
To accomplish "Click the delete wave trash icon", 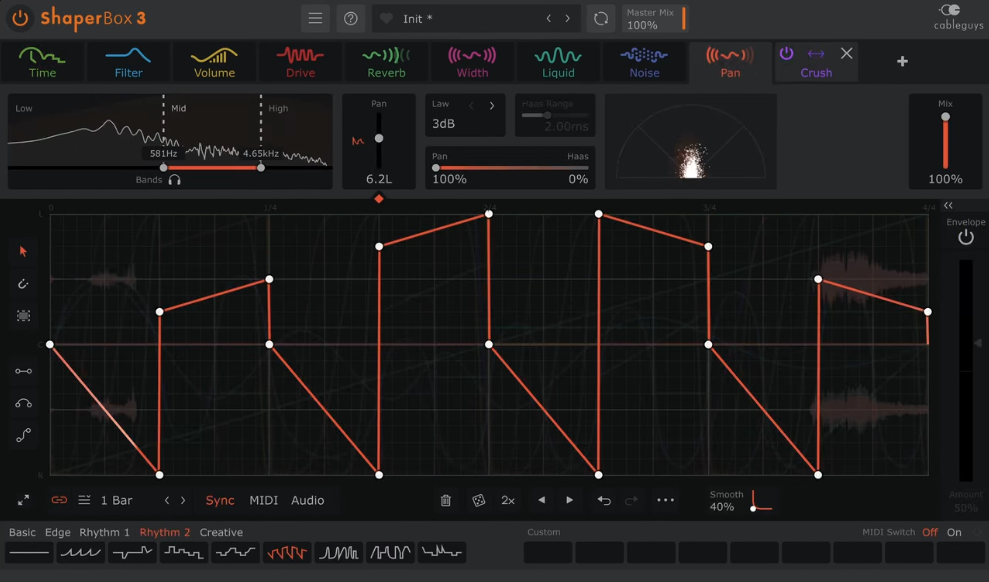I will pos(446,500).
